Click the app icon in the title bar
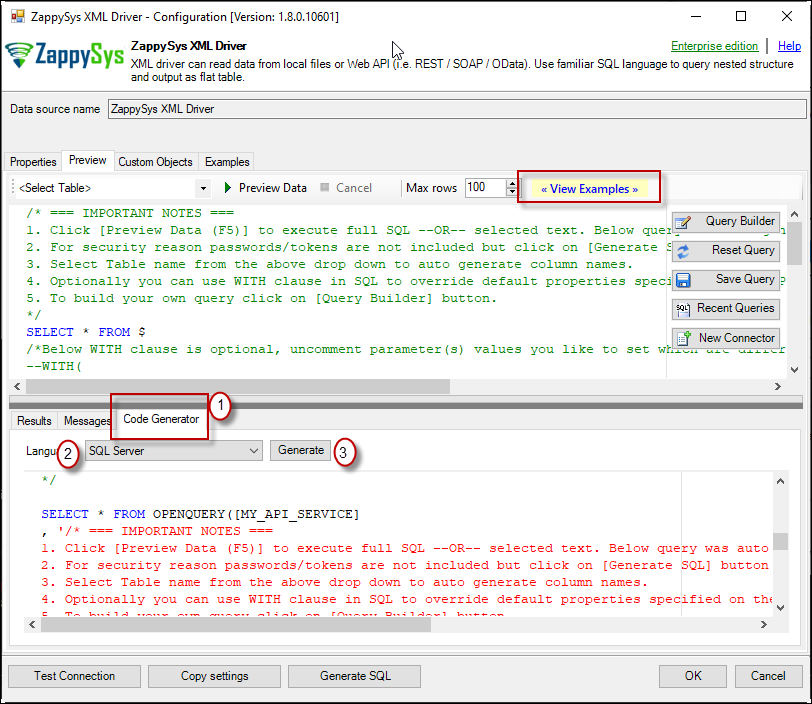 pyautogui.click(x=18, y=16)
